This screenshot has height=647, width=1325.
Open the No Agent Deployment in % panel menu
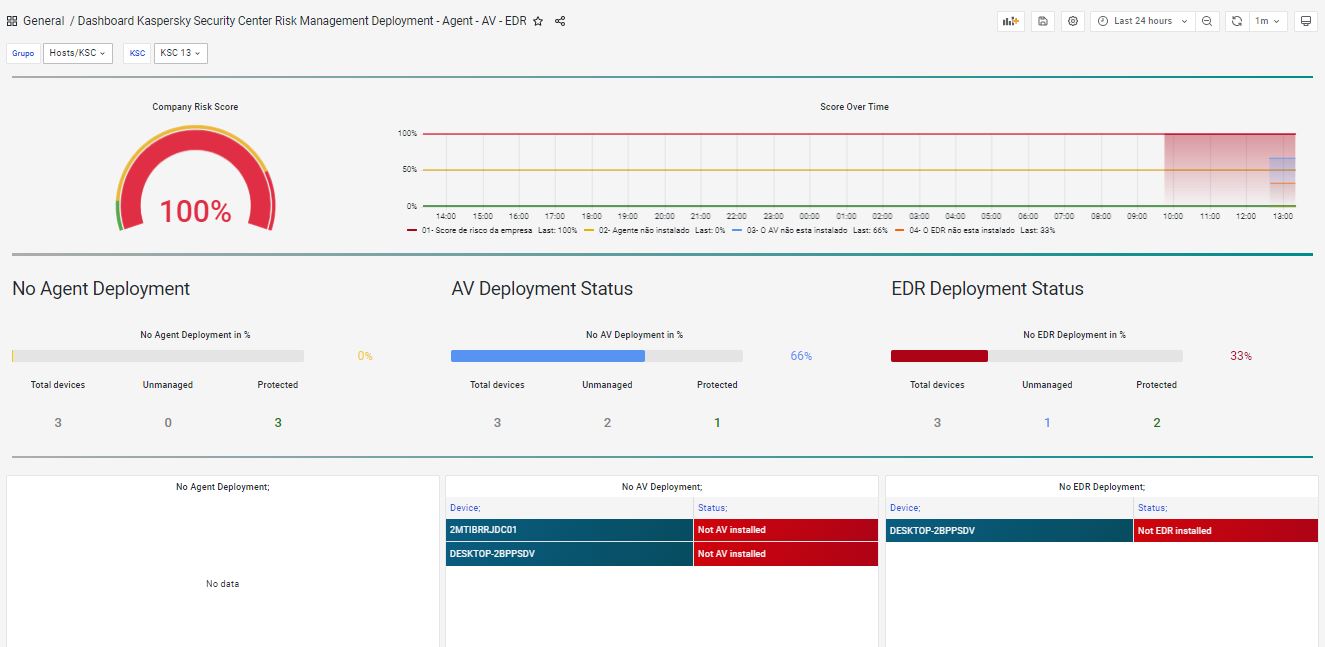pos(195,335)
